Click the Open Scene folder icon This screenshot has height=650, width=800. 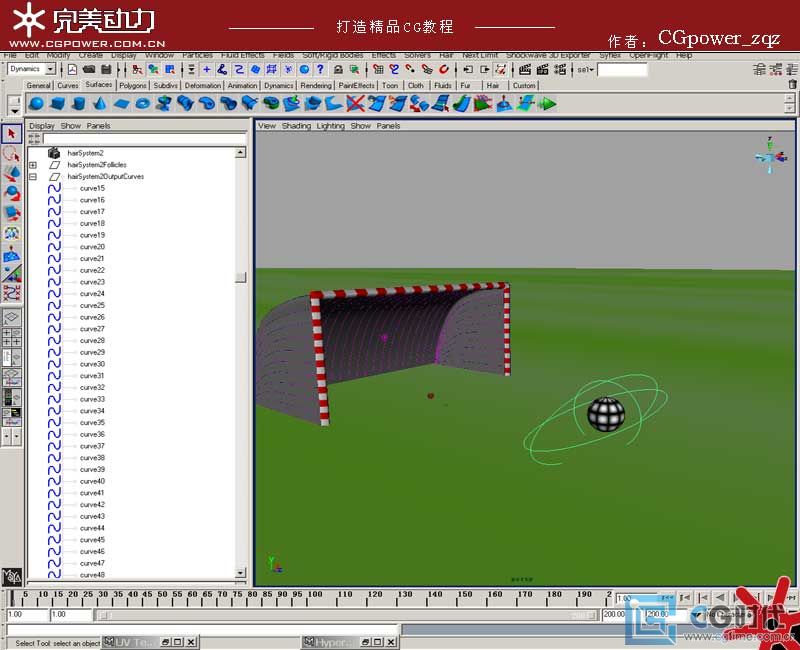coord(89,69)
